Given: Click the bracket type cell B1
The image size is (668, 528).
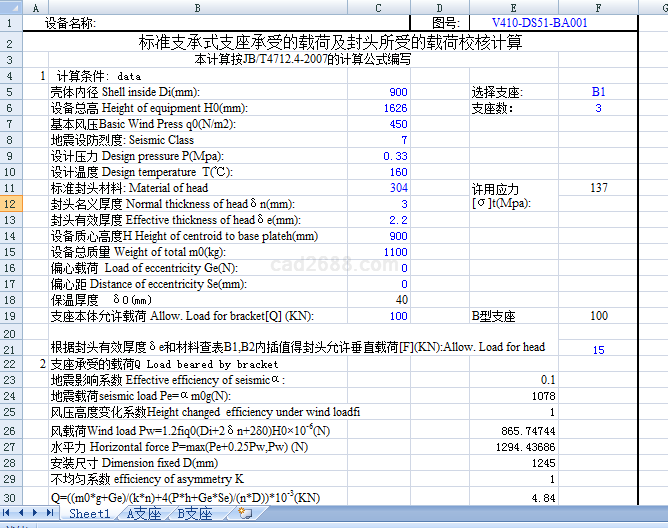Looking at the screenshot, I should (x=598, y=92).
